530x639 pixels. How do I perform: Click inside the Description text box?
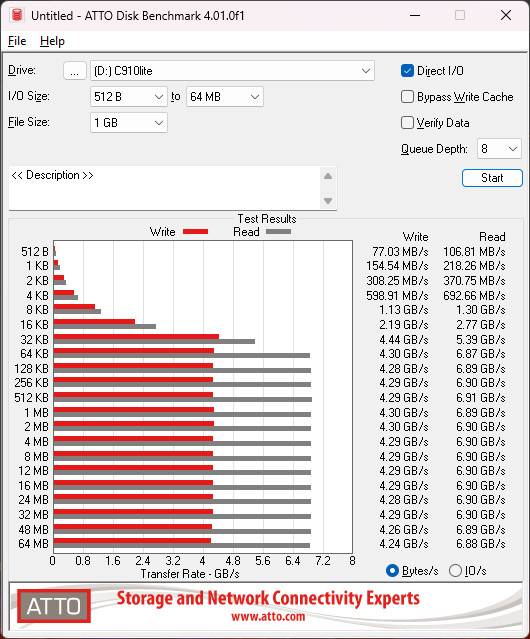pos(165,188)
